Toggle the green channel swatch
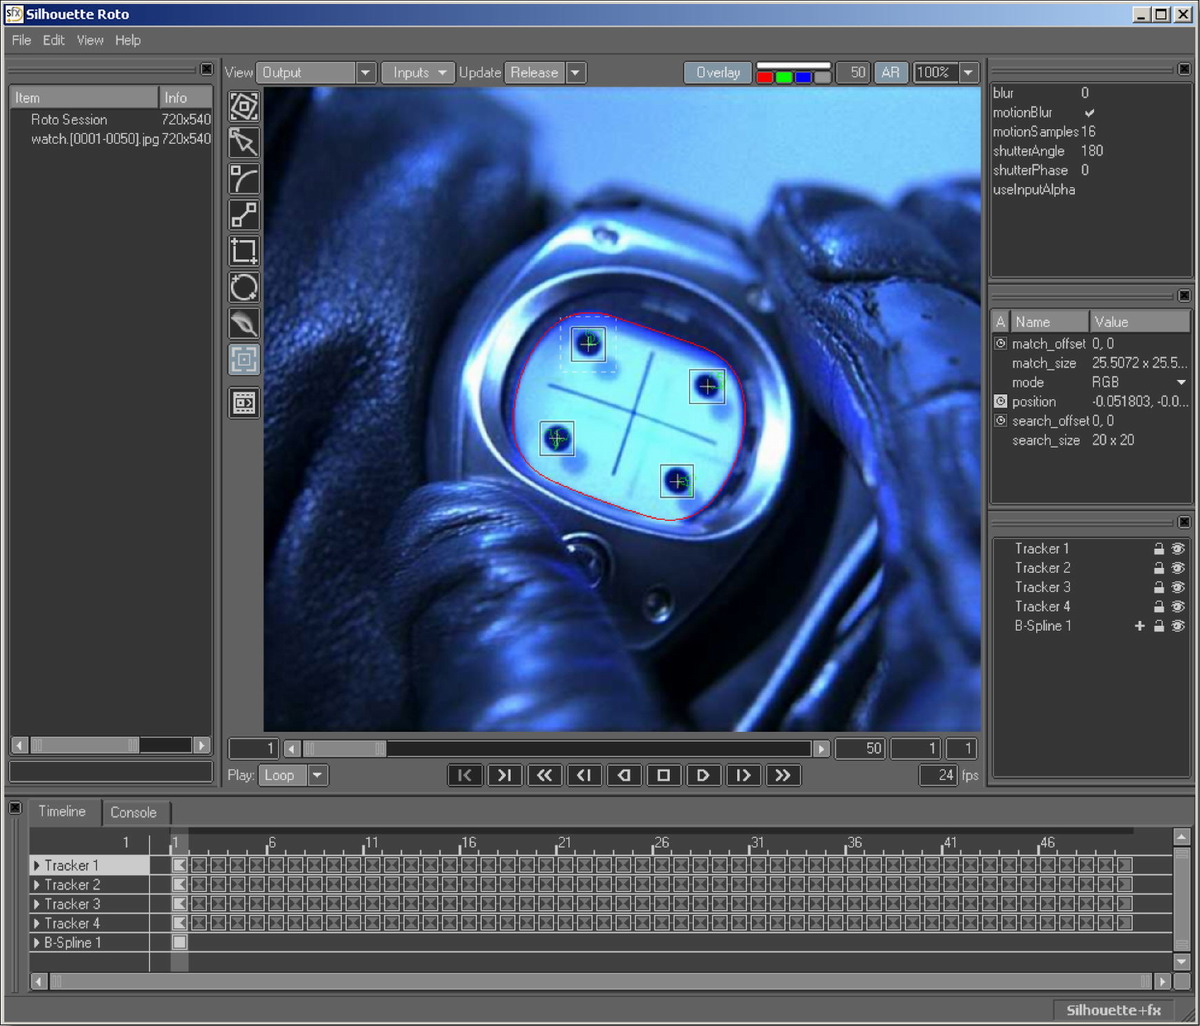 click(784, 77)
